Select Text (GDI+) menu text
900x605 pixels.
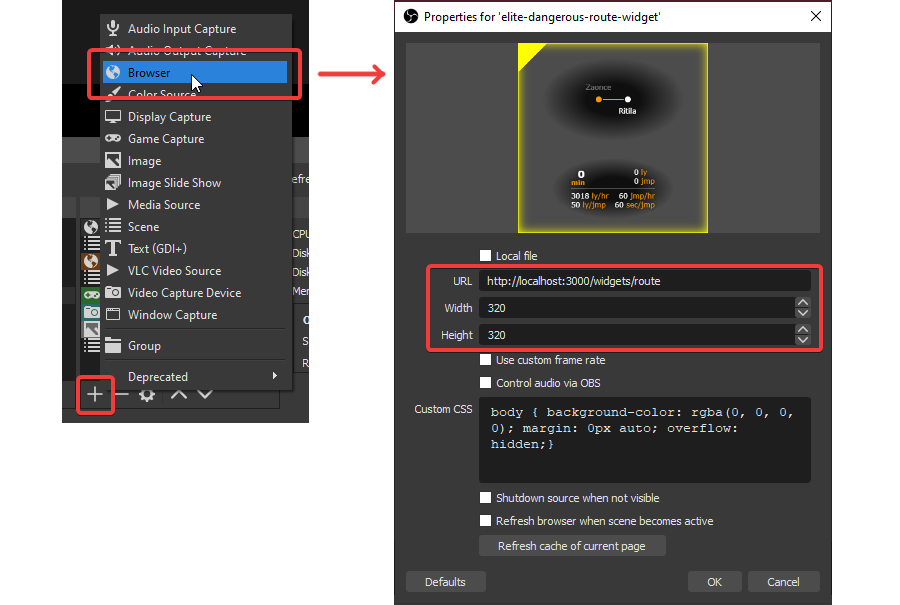pyautogui.click(x=157, y=249)
